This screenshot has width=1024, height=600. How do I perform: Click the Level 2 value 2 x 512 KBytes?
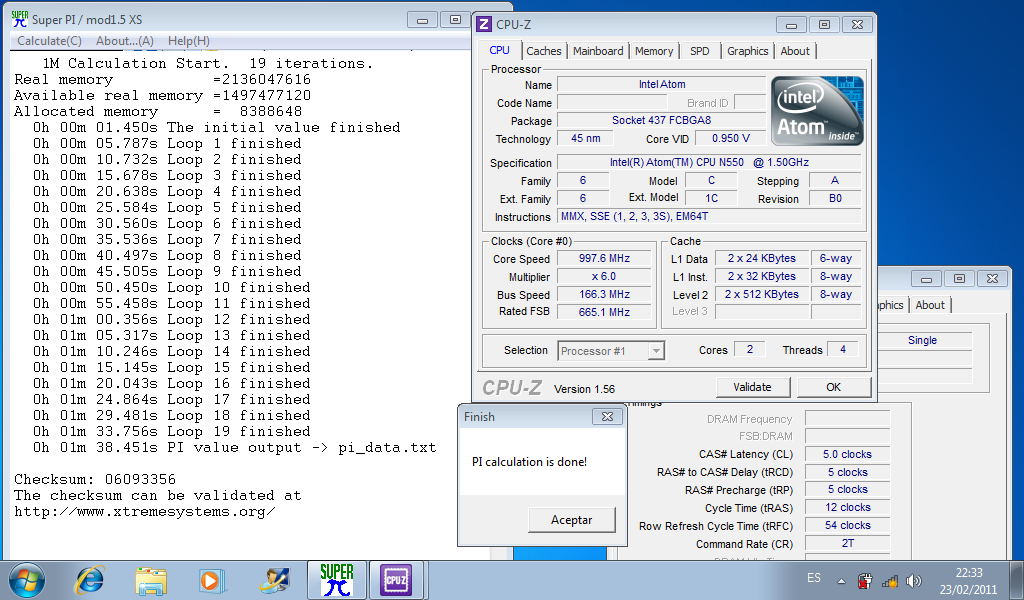[761, 294]
